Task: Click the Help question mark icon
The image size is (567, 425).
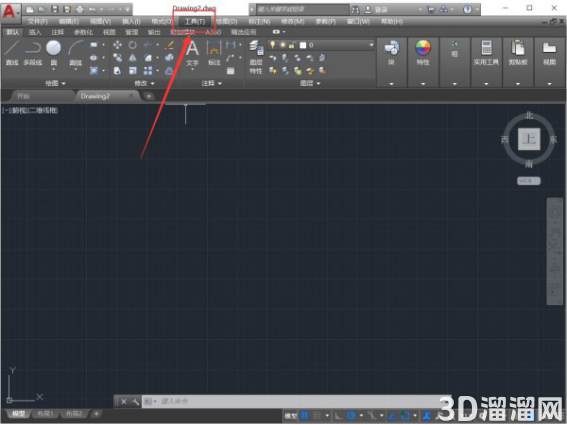Action: (x=467, y=10)
